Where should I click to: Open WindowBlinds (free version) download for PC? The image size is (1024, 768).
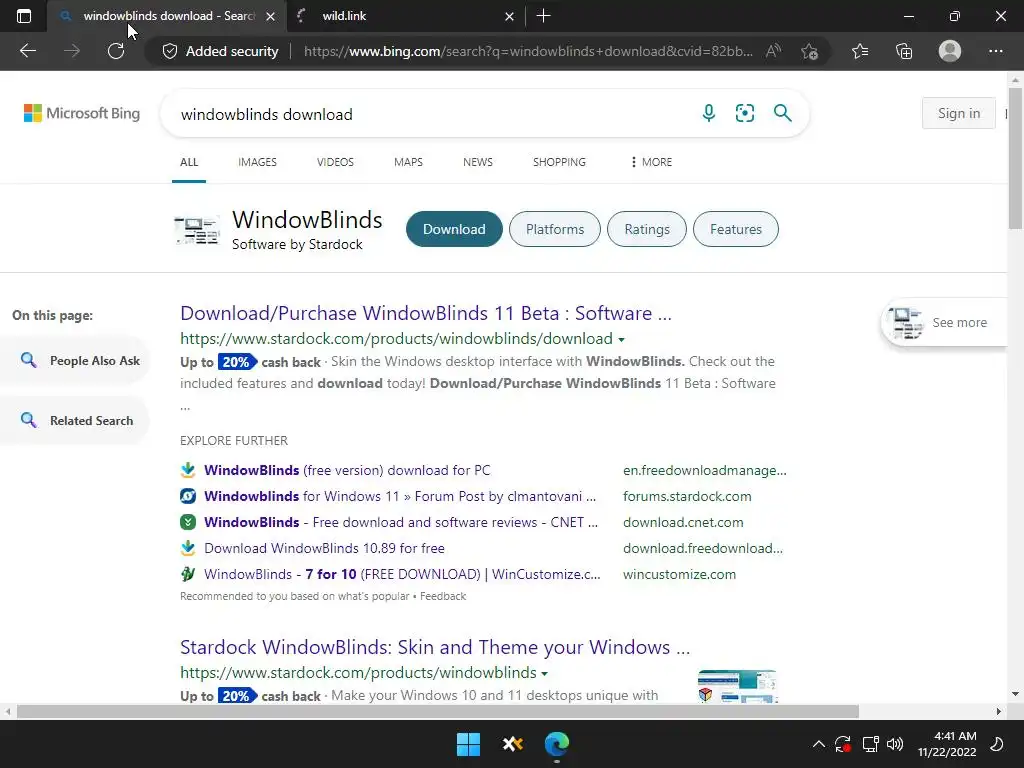pos(347,470)
